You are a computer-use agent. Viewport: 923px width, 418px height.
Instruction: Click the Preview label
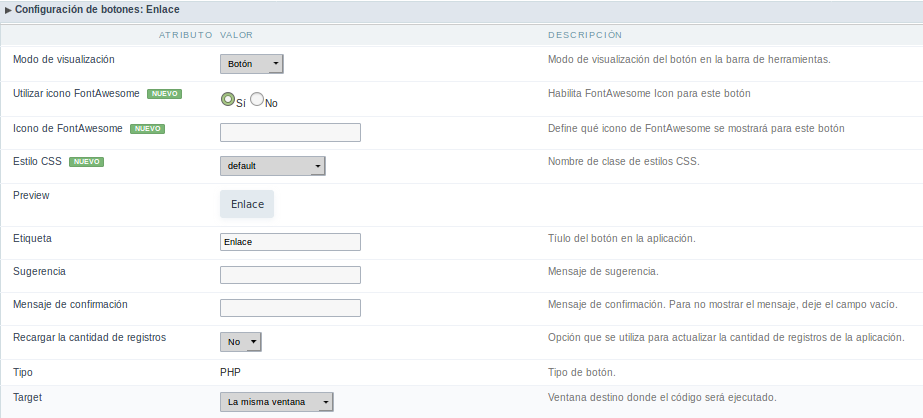[x=31, y=195]
